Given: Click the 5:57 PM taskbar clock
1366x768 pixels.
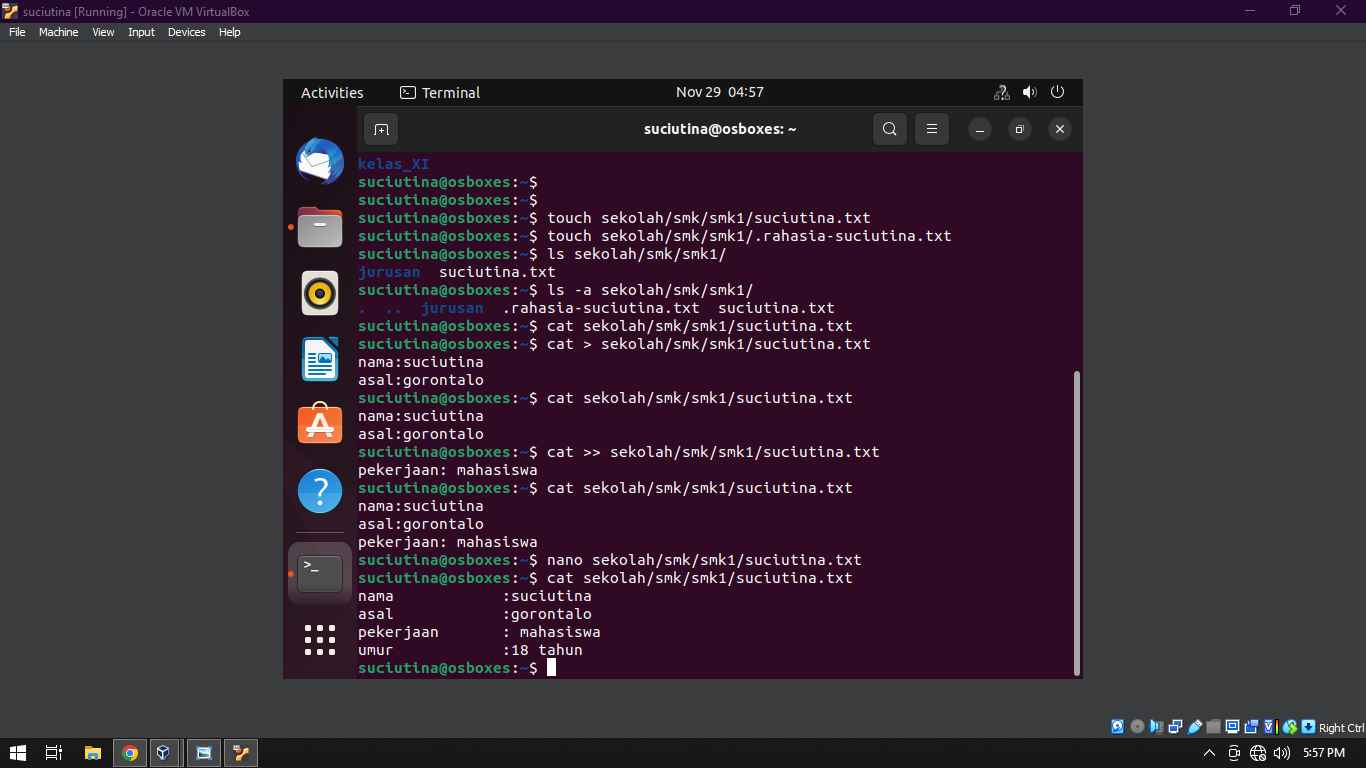Looking at the screenshot, I should (1324, 753).
